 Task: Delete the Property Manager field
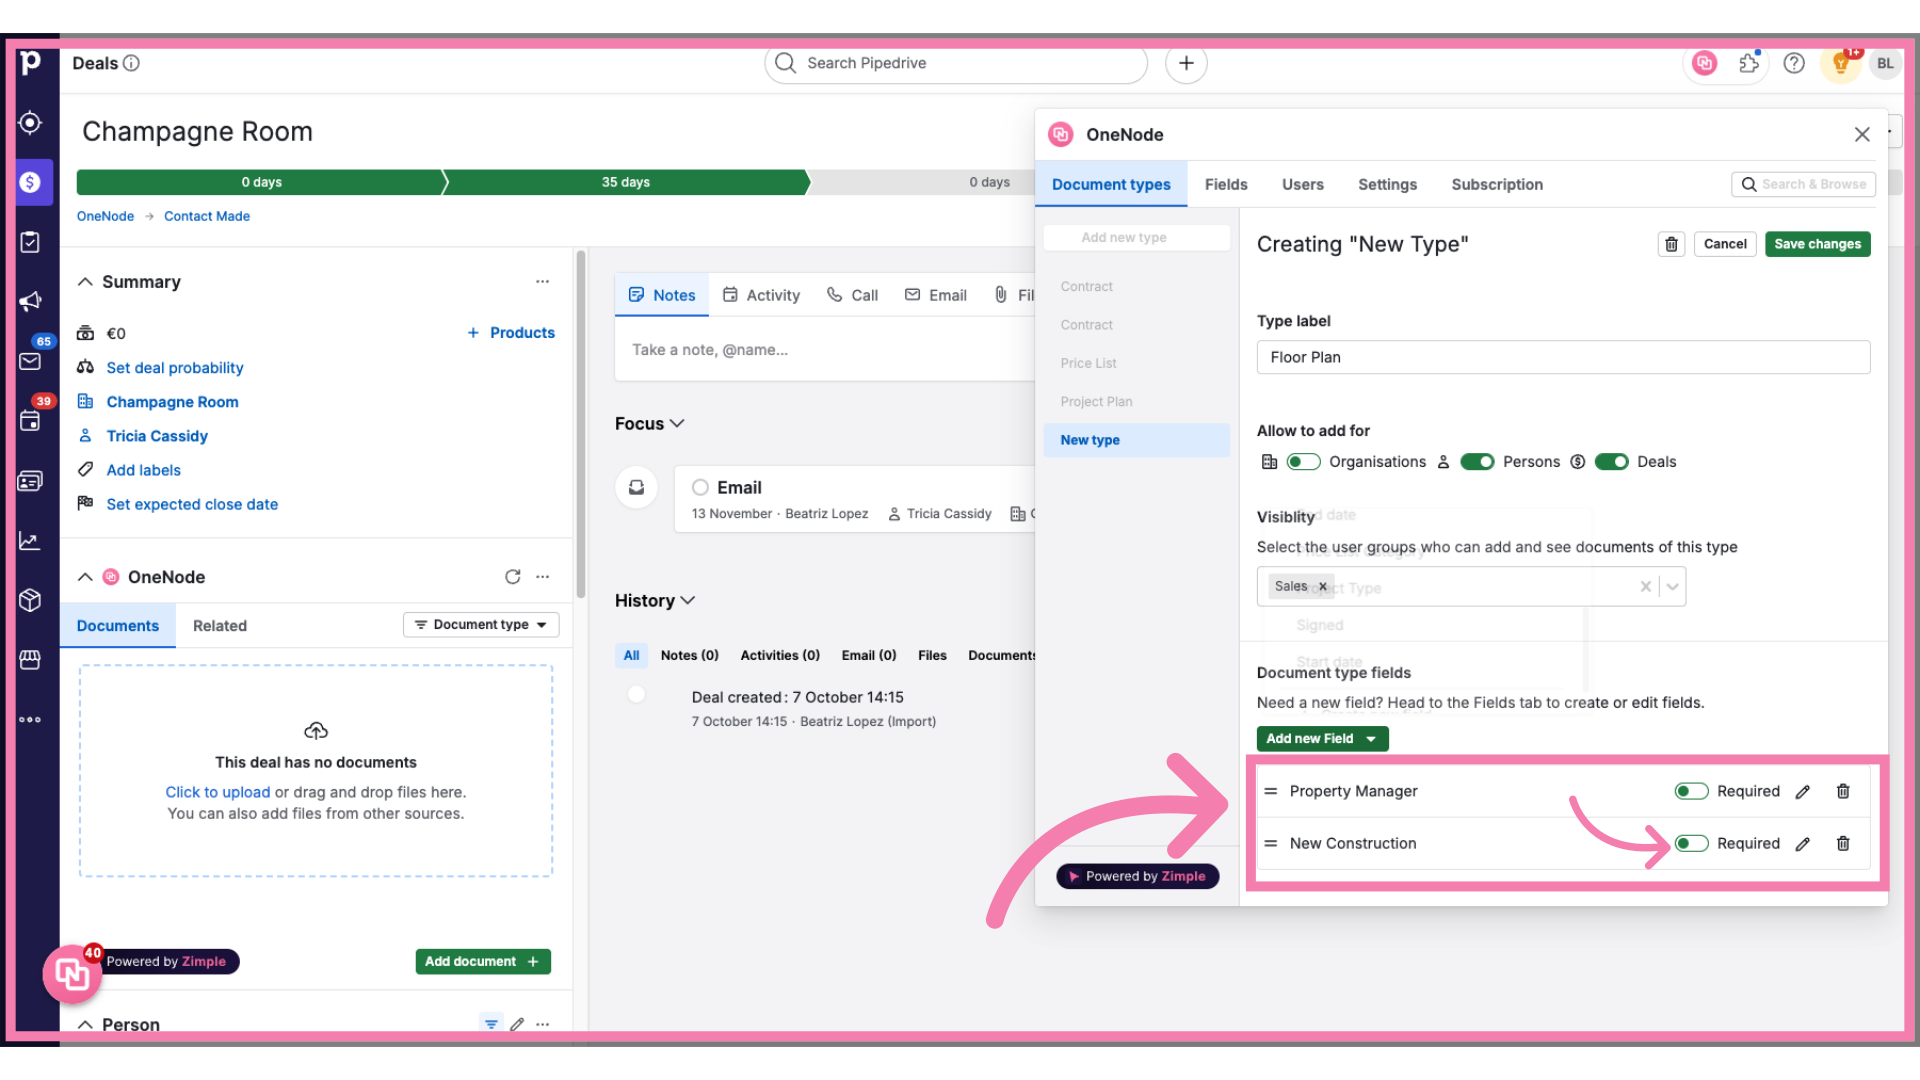(x=1843, y=791)
